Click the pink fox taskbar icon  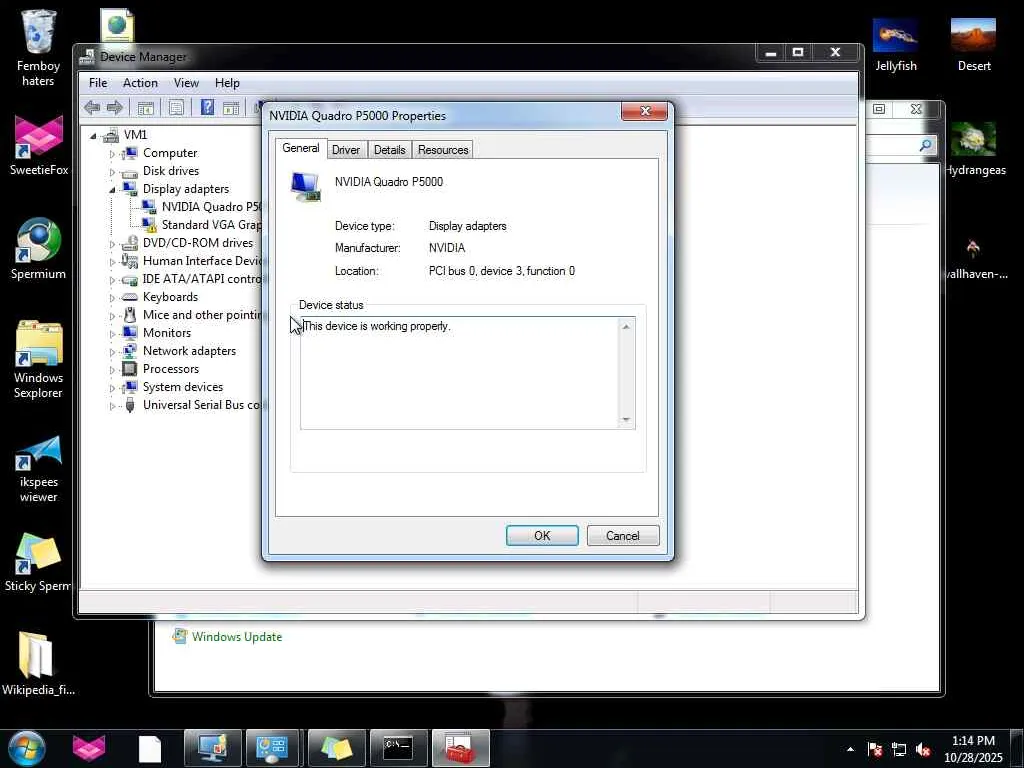pyautogui.click(x=89, y=748)
